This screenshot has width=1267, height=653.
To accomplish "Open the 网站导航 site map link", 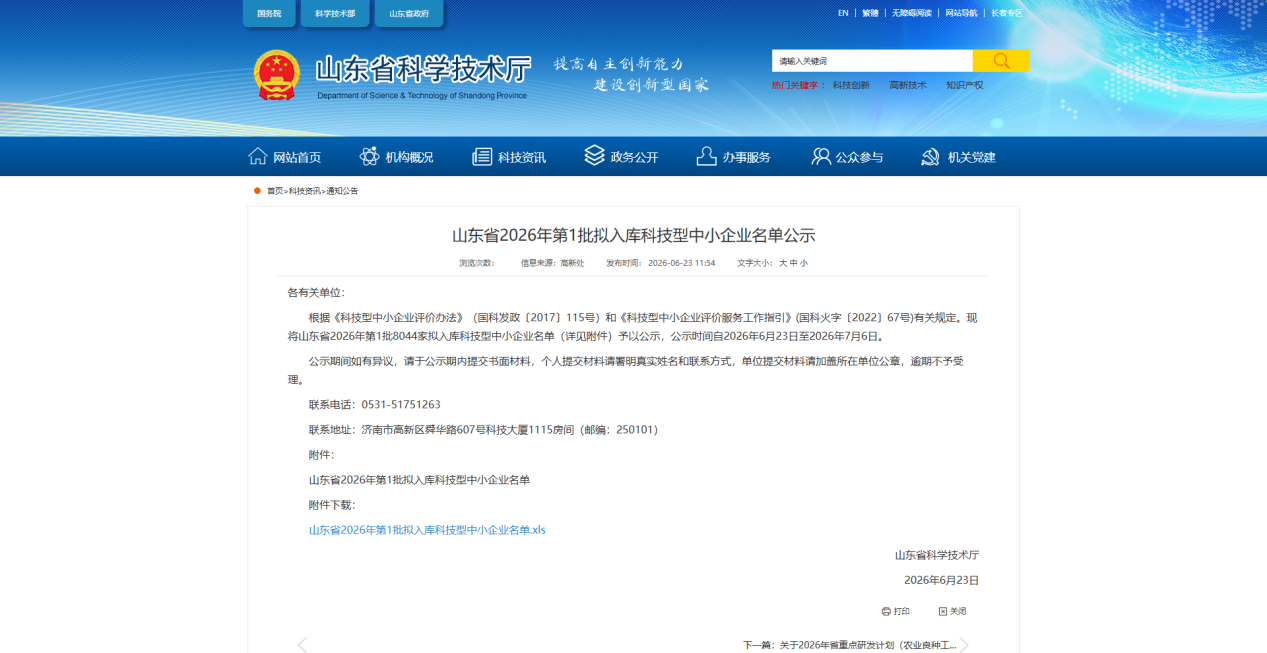I will (x=961, y=13).
